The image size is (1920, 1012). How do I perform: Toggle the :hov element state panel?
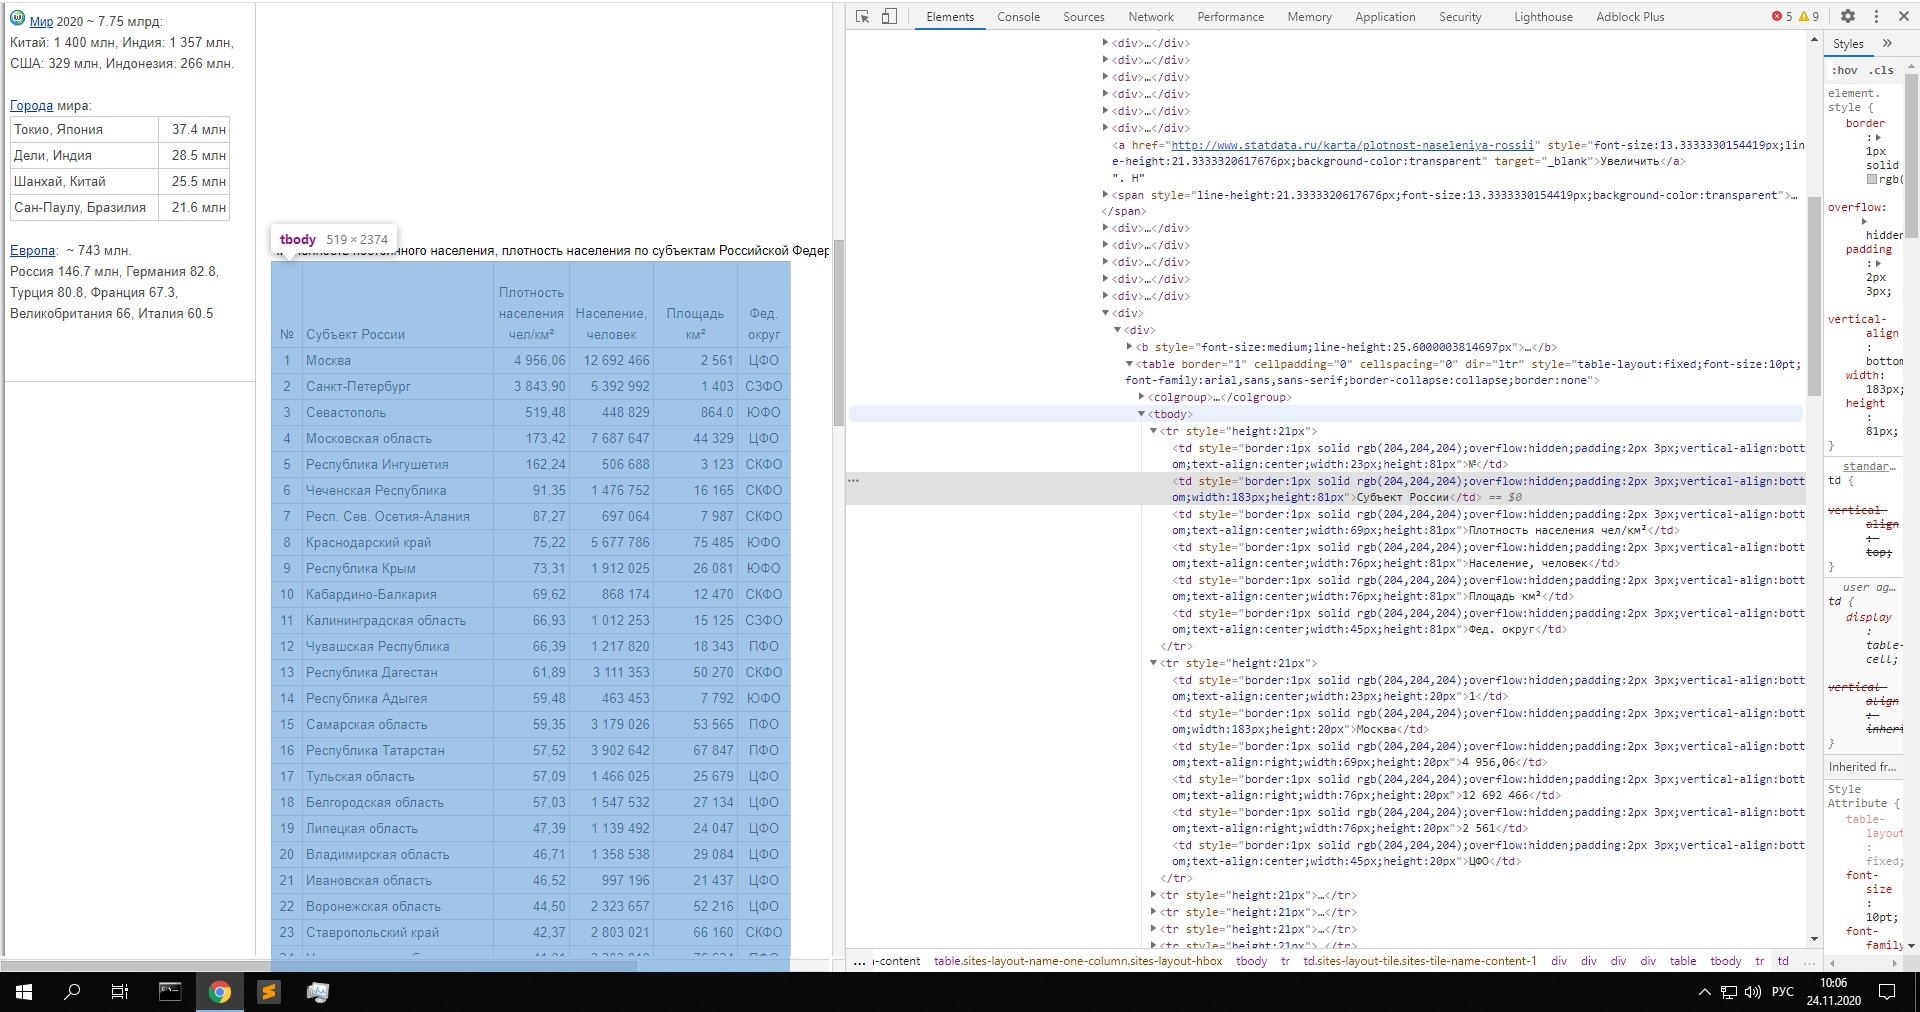pos(1844,70)
